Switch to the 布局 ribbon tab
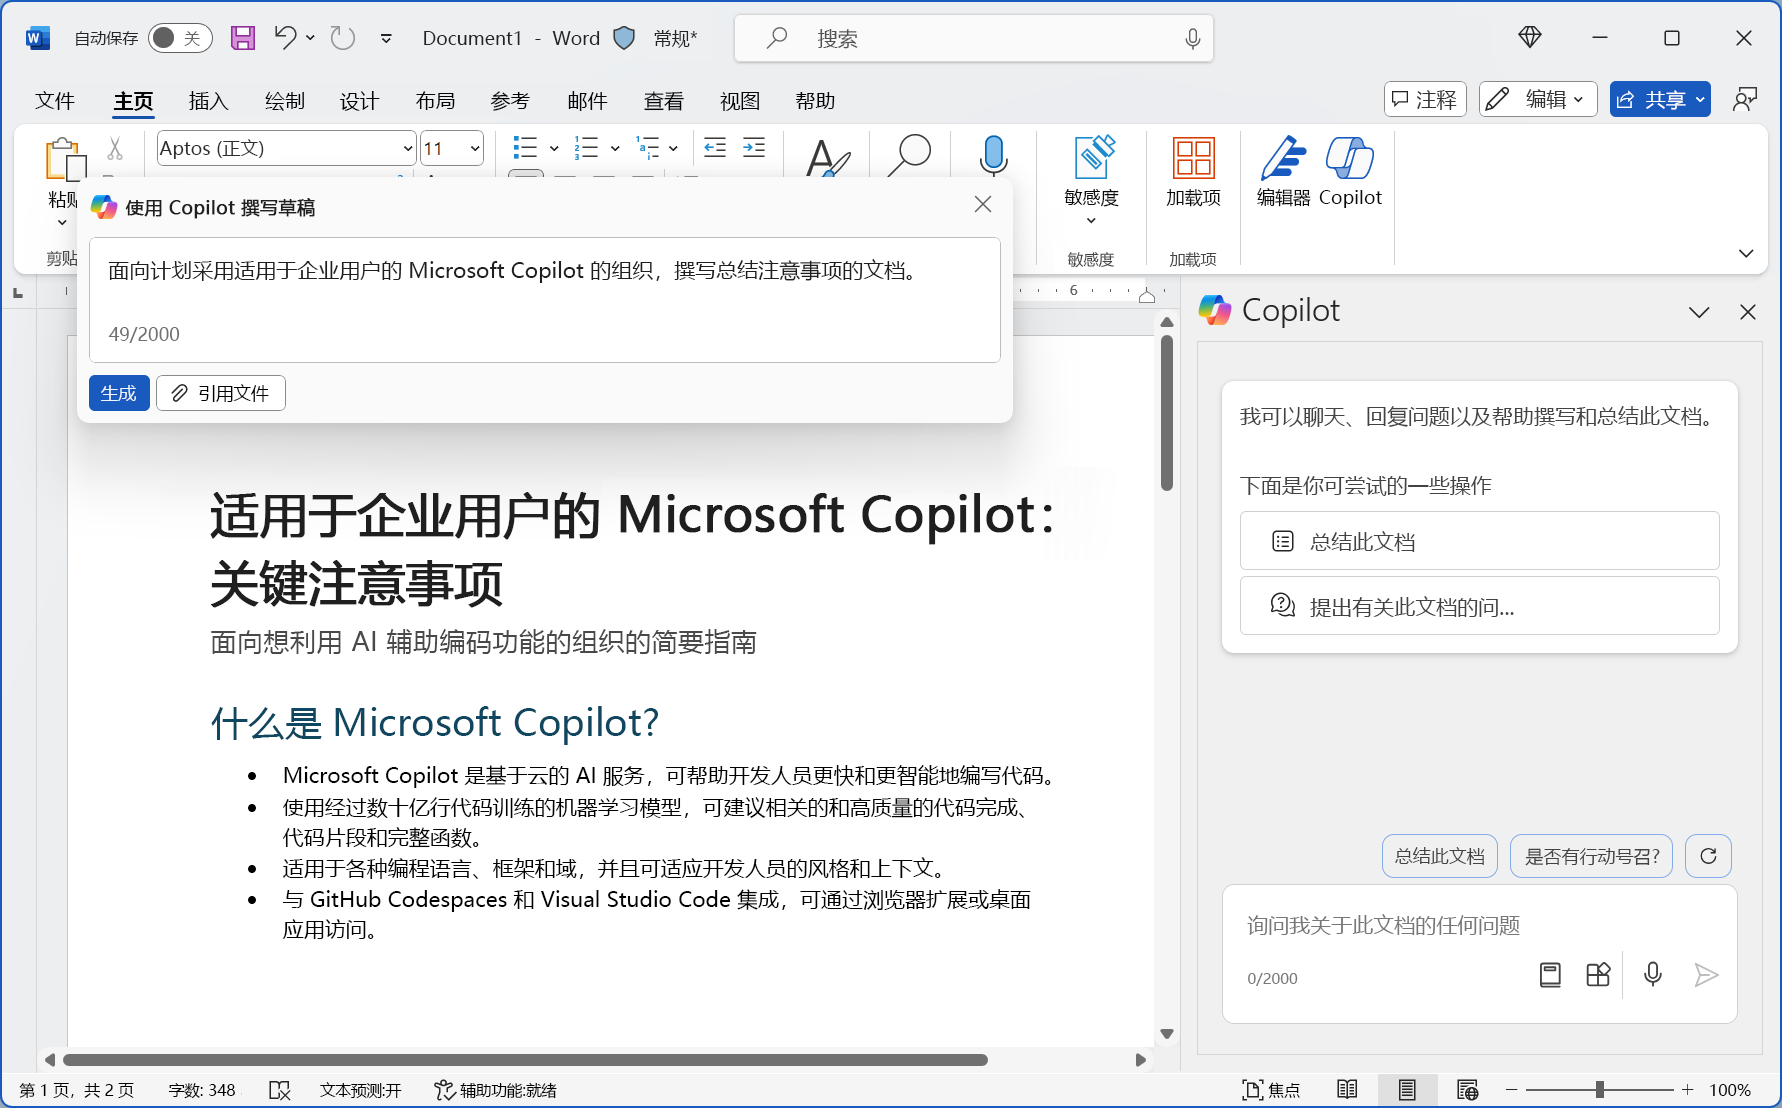1782x1108 pixels. (436, 101)
